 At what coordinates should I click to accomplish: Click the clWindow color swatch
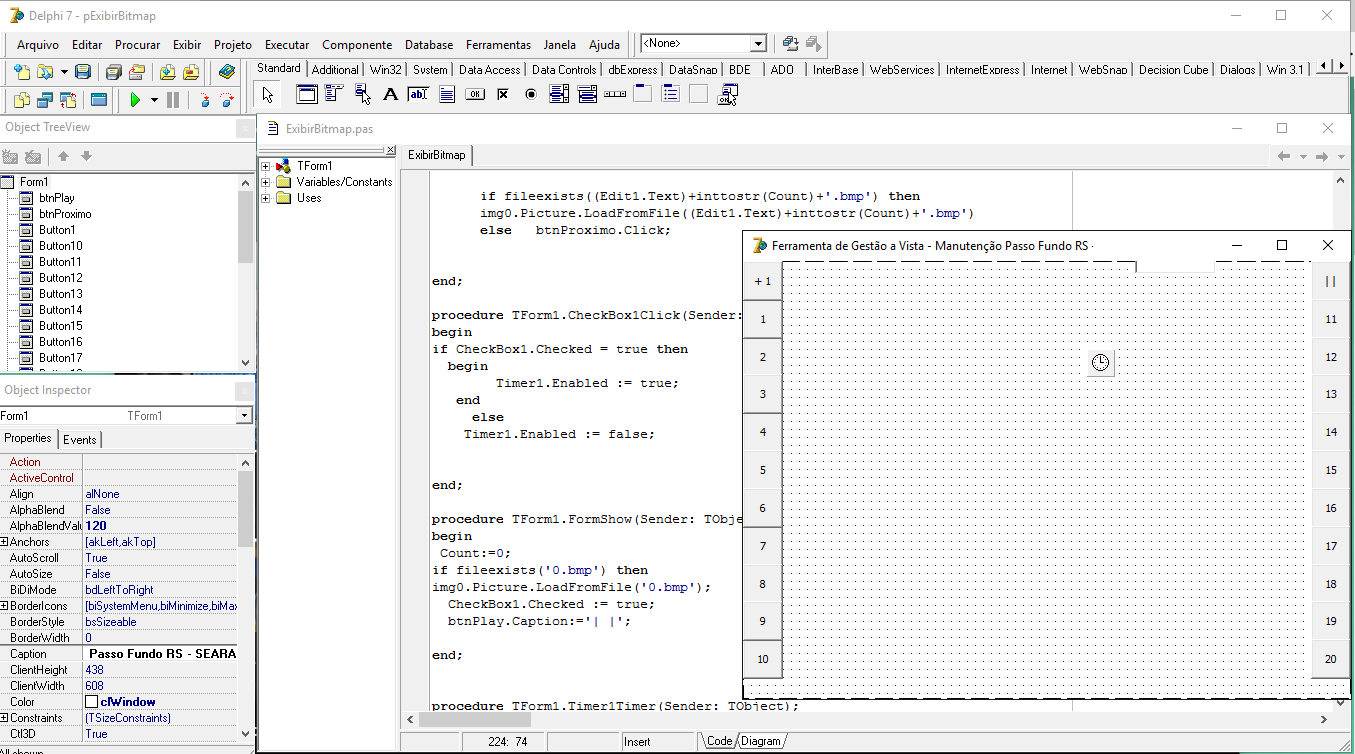coord(91,702)
